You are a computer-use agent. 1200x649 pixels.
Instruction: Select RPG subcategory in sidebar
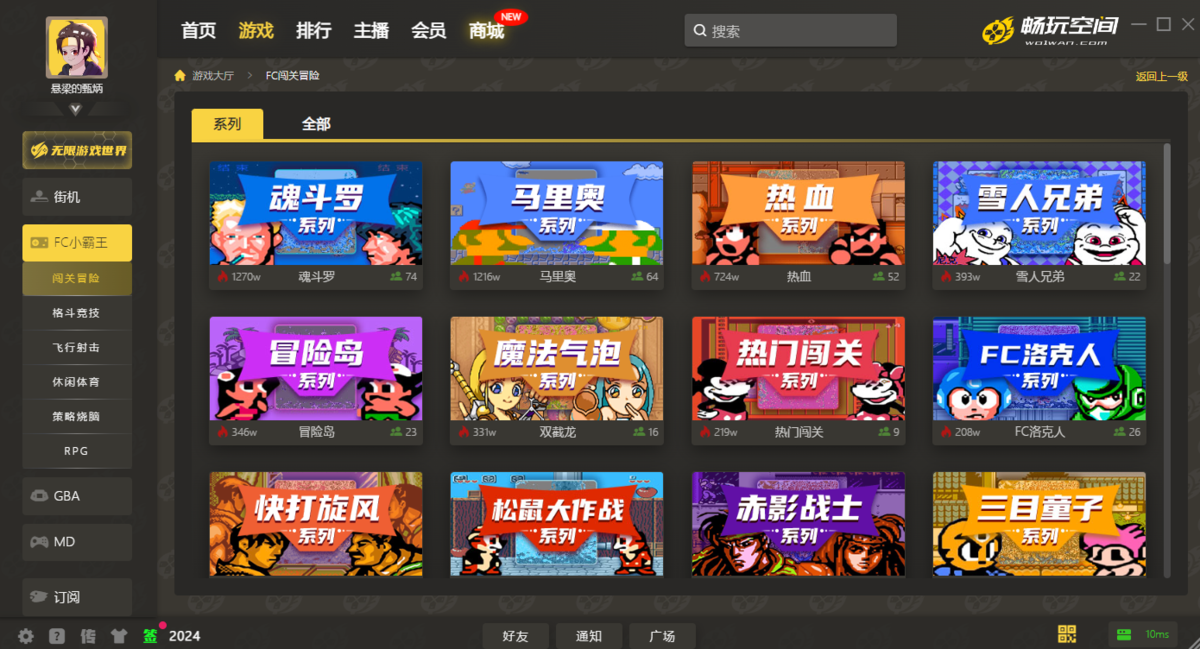coord(77,451)
